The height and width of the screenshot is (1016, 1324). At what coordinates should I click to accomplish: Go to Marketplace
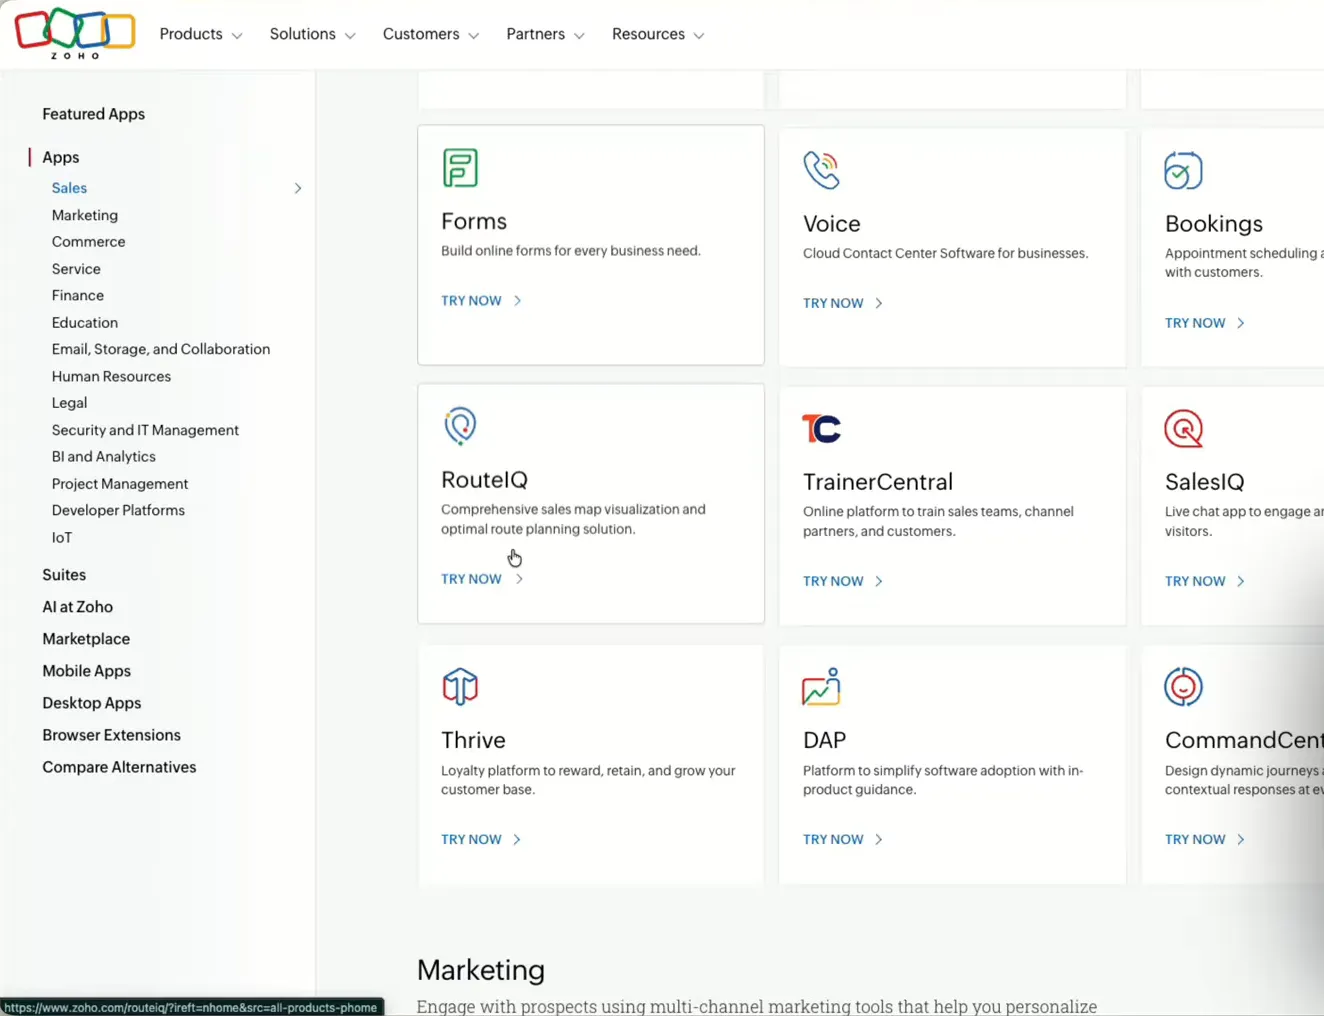point(86,639)
